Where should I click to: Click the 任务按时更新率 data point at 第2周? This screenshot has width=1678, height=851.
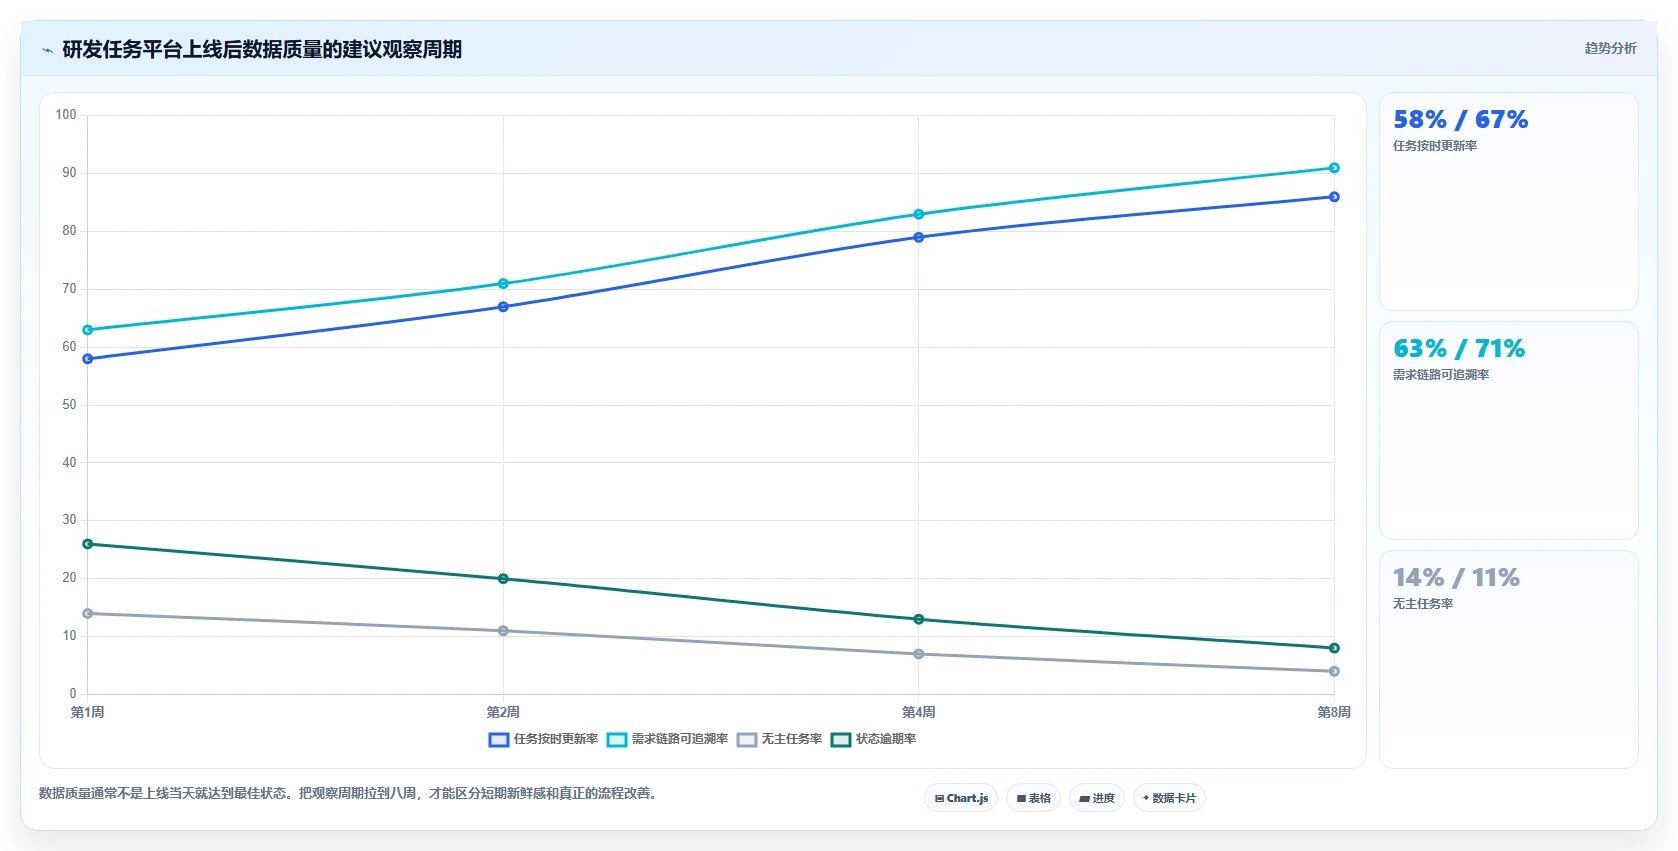(503, 307)
